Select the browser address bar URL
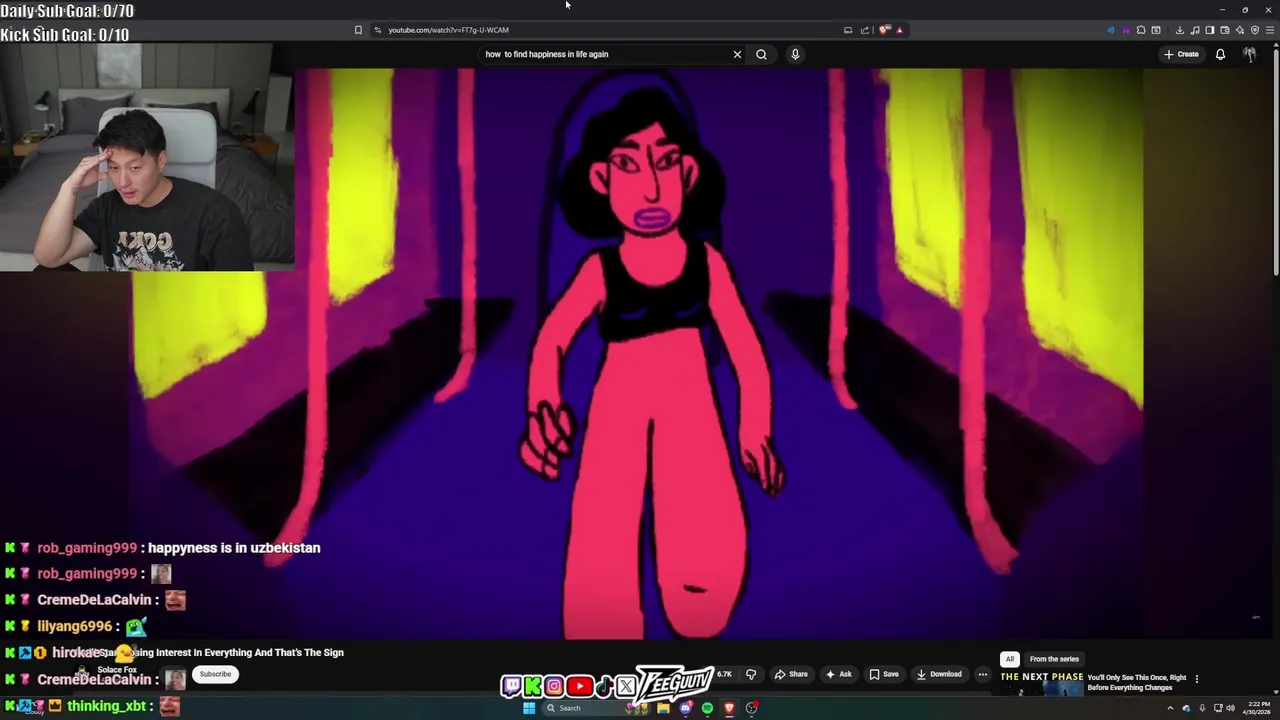 (x=448, y=30)
